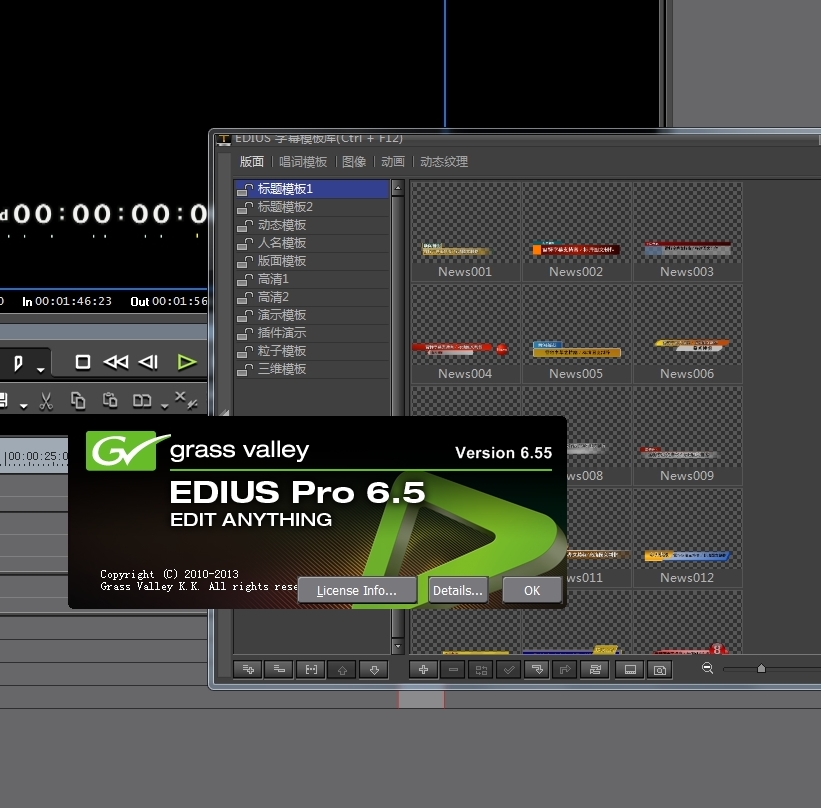Select 人名模板 category
Image resolution: width=821 pixels, height=808 pixels.
(312, 243)
